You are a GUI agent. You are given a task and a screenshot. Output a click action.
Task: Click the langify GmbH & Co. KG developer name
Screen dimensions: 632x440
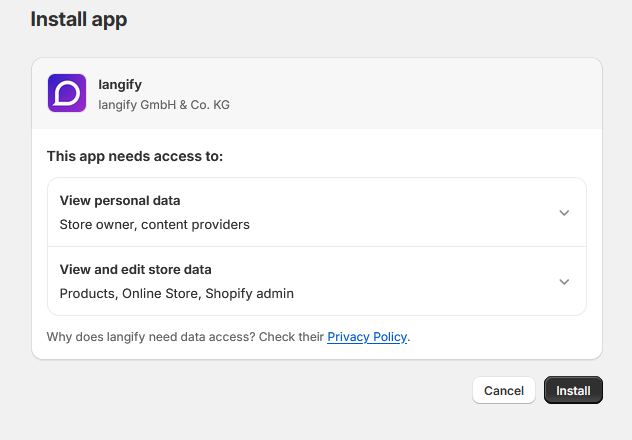[x=164, y=105]
